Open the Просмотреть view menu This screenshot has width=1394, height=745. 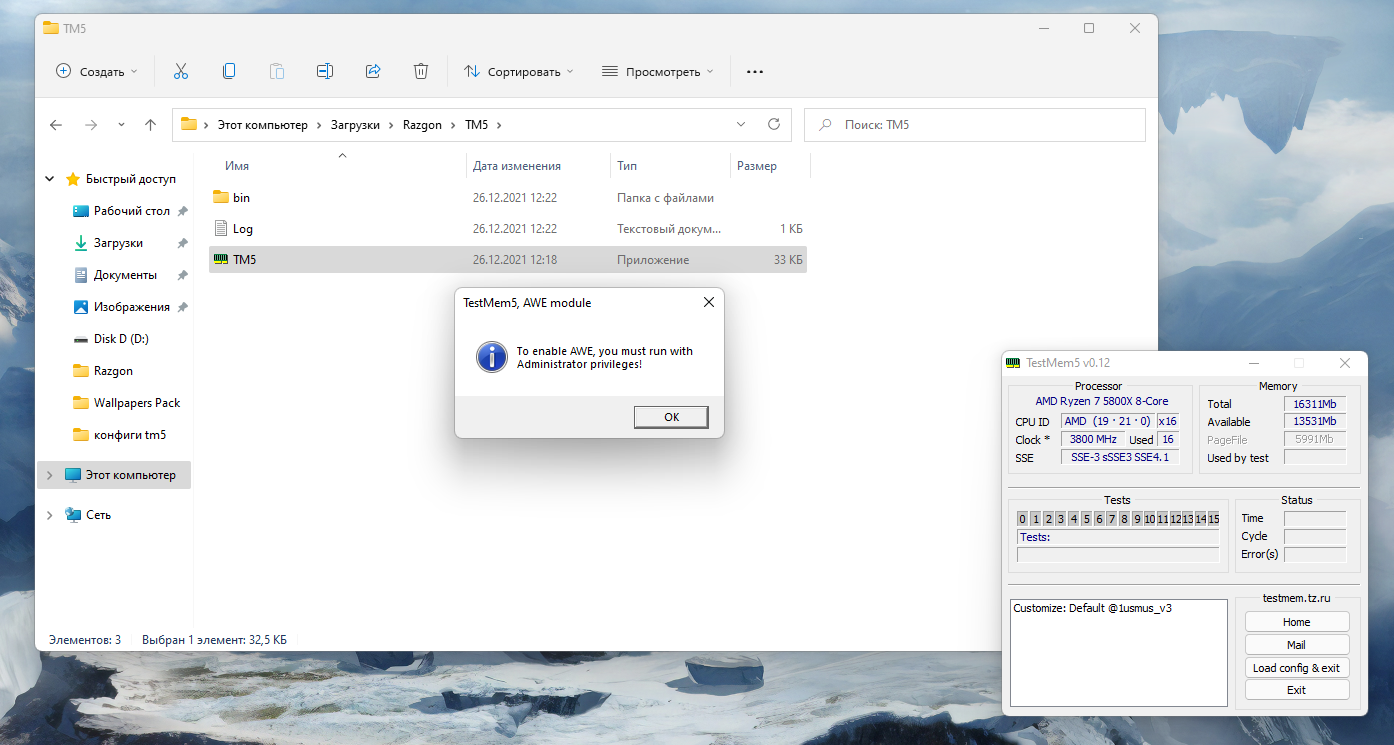658,72
